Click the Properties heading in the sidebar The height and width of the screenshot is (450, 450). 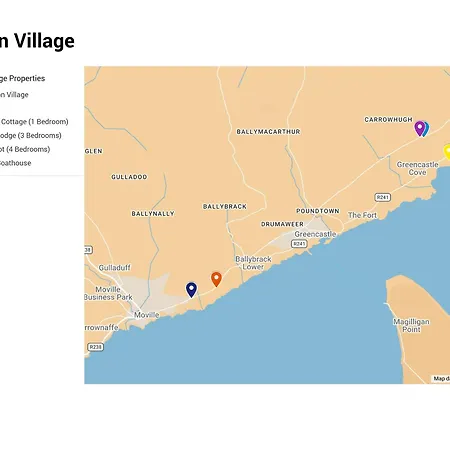point(22,78)
